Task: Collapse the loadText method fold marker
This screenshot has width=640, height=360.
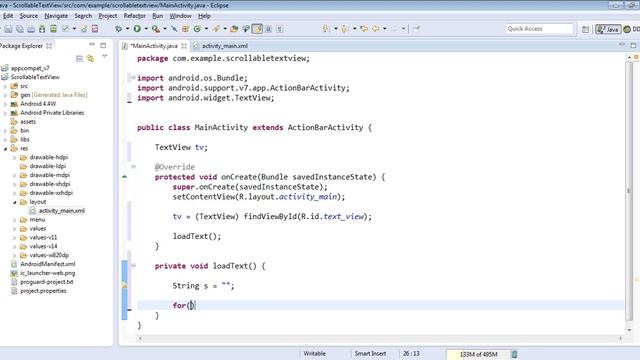Action: tap(133, 266)
